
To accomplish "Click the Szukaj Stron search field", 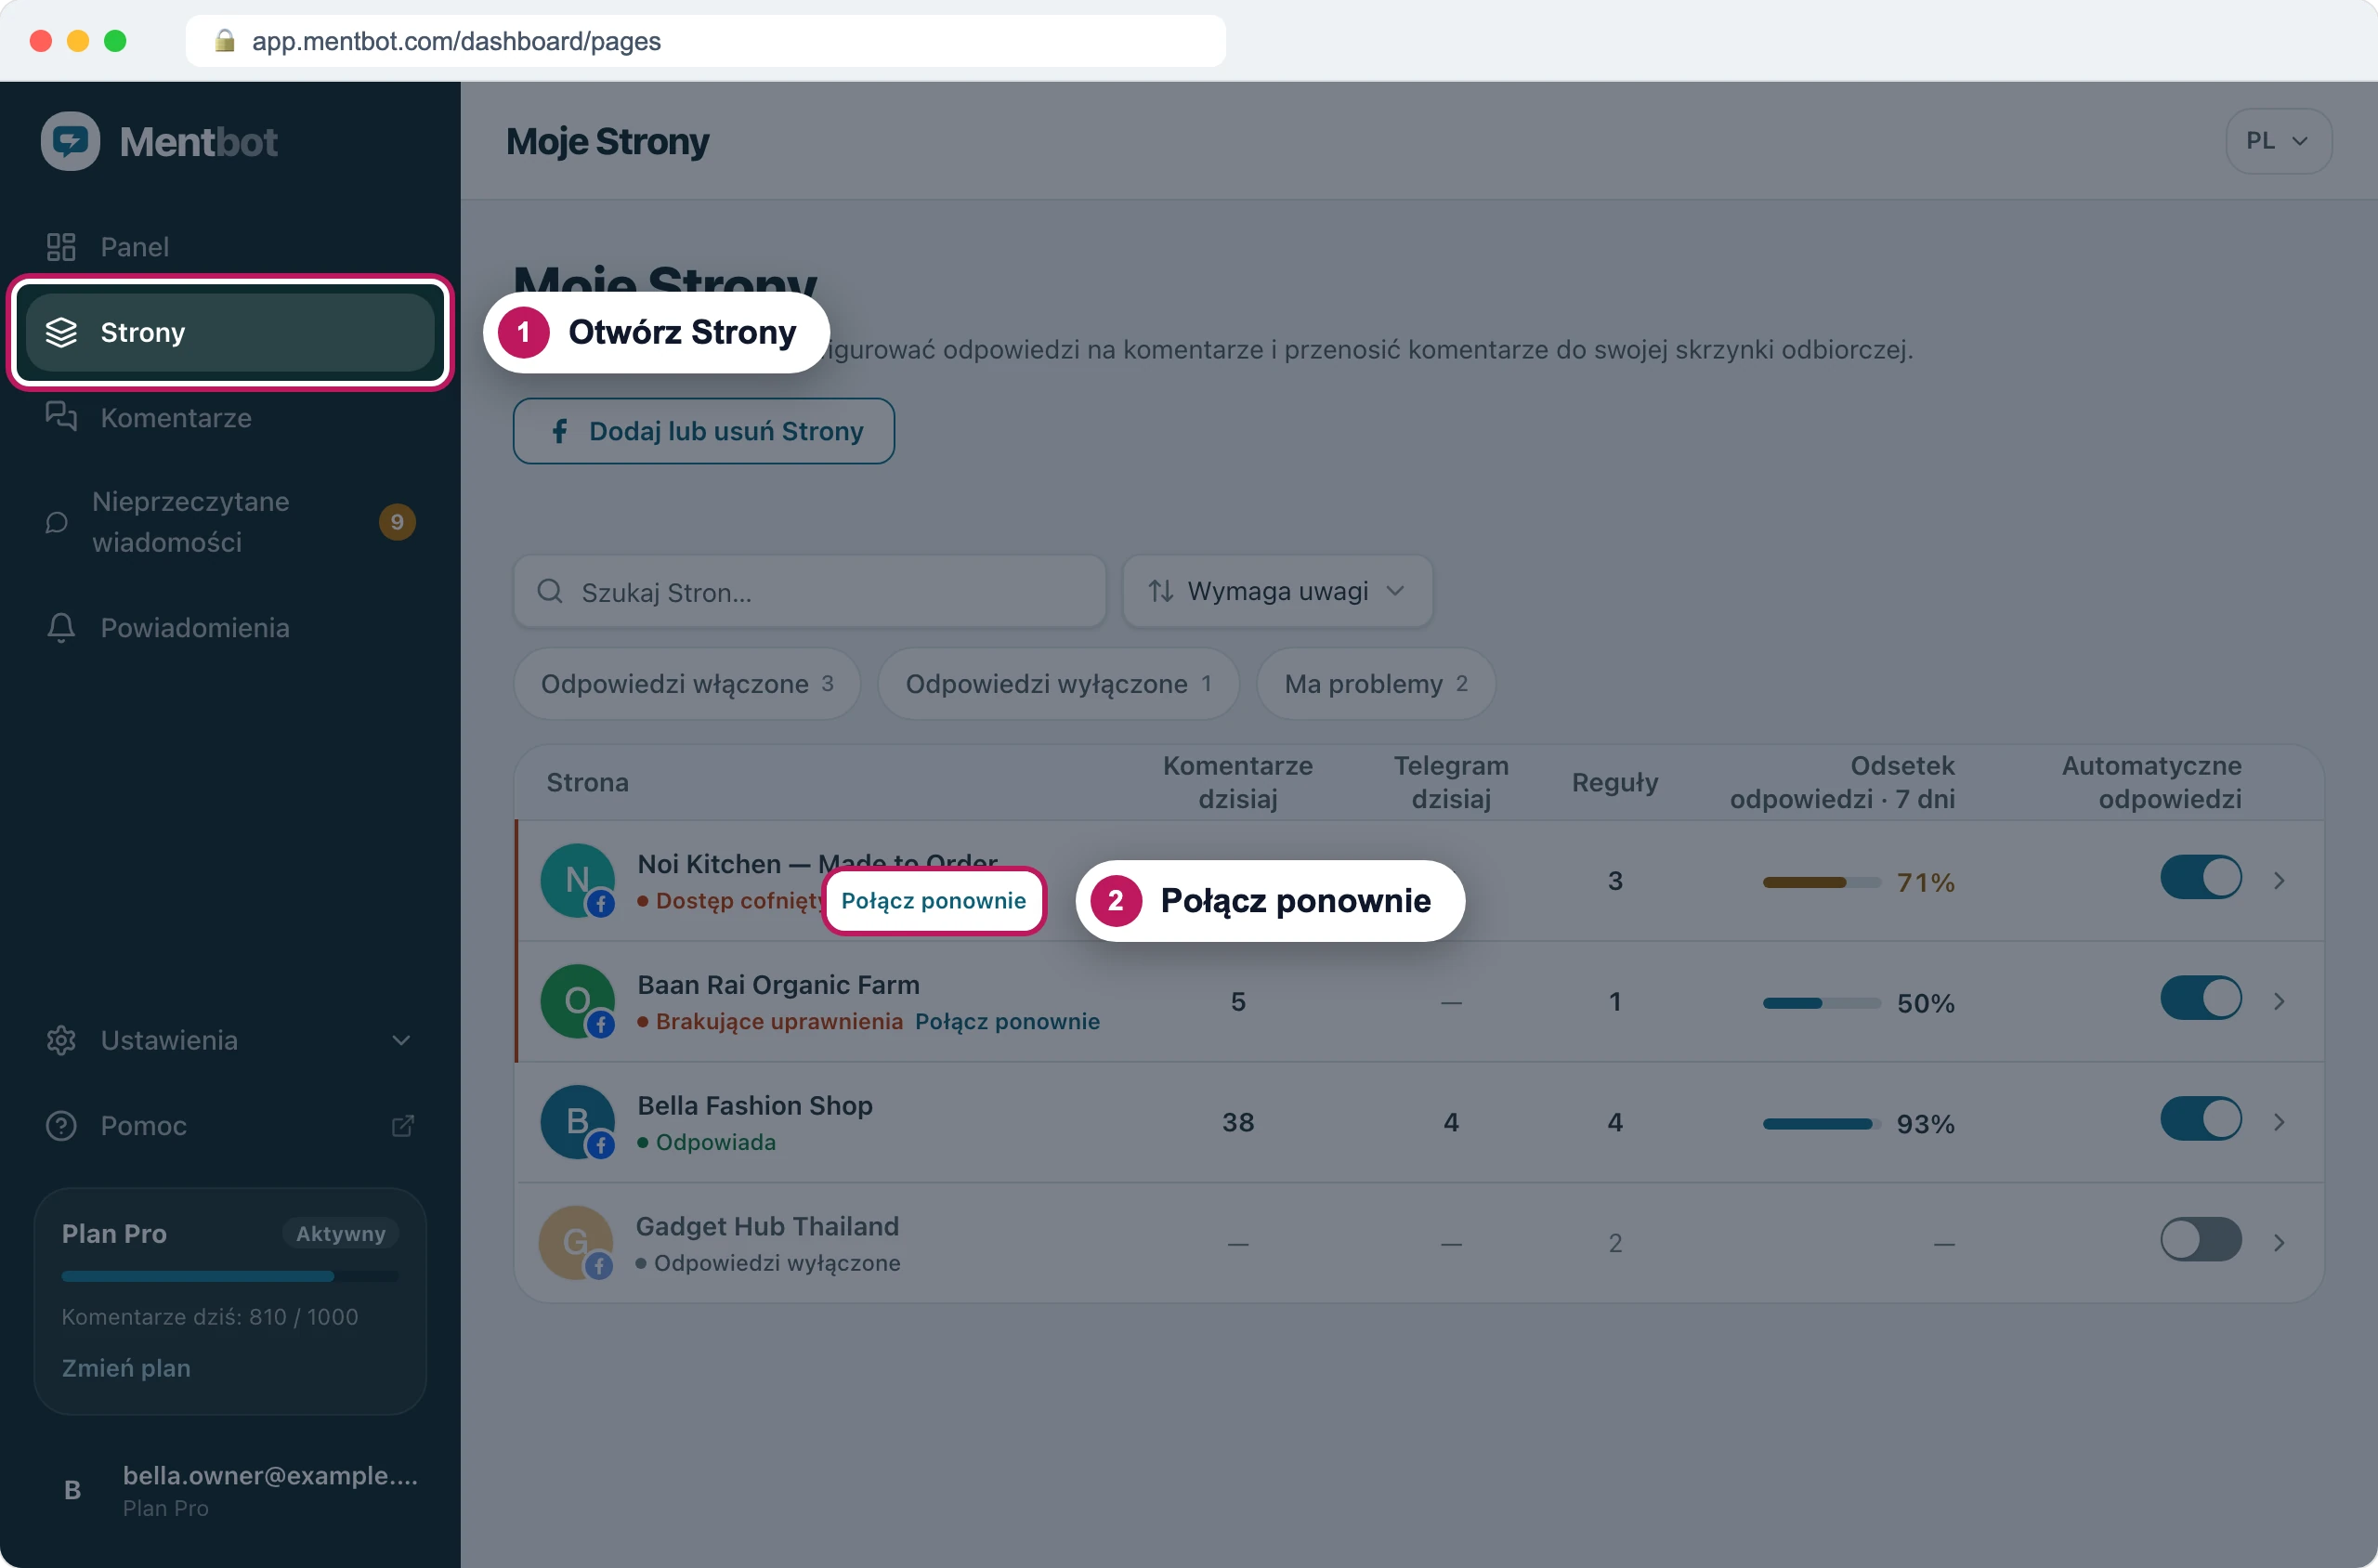I will tap(810, 592).
